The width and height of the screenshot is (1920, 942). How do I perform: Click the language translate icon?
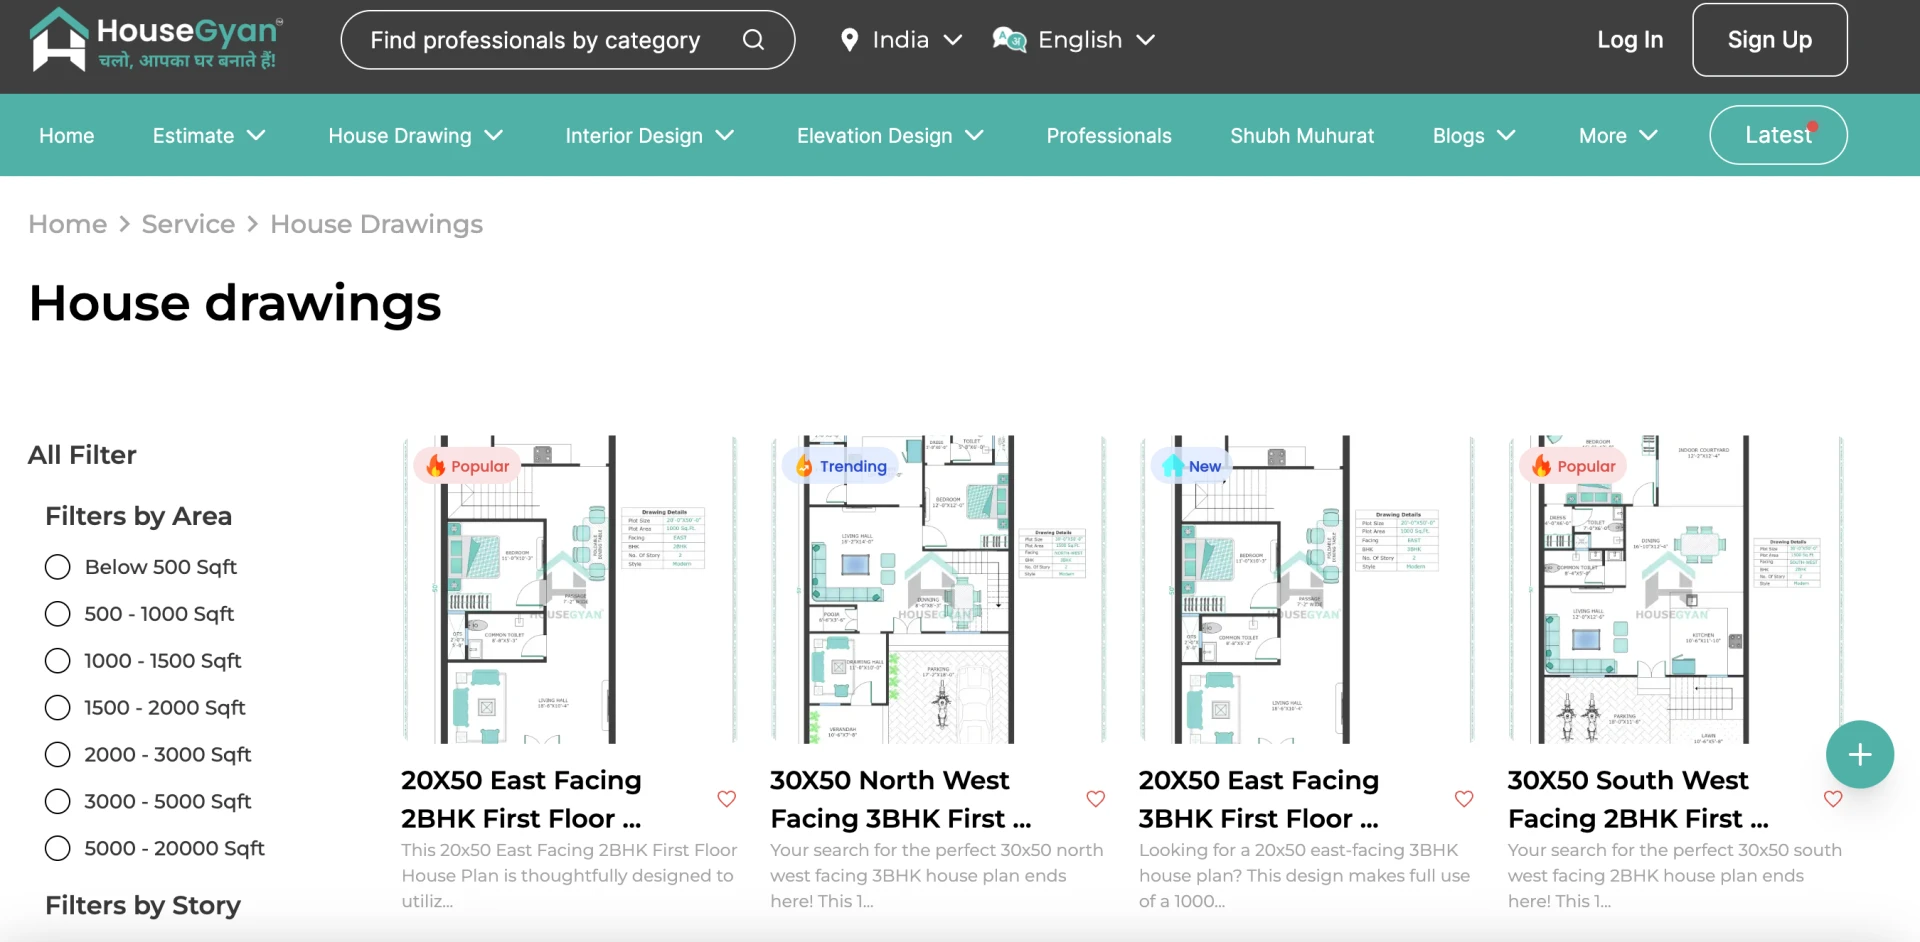(1009, 40)
